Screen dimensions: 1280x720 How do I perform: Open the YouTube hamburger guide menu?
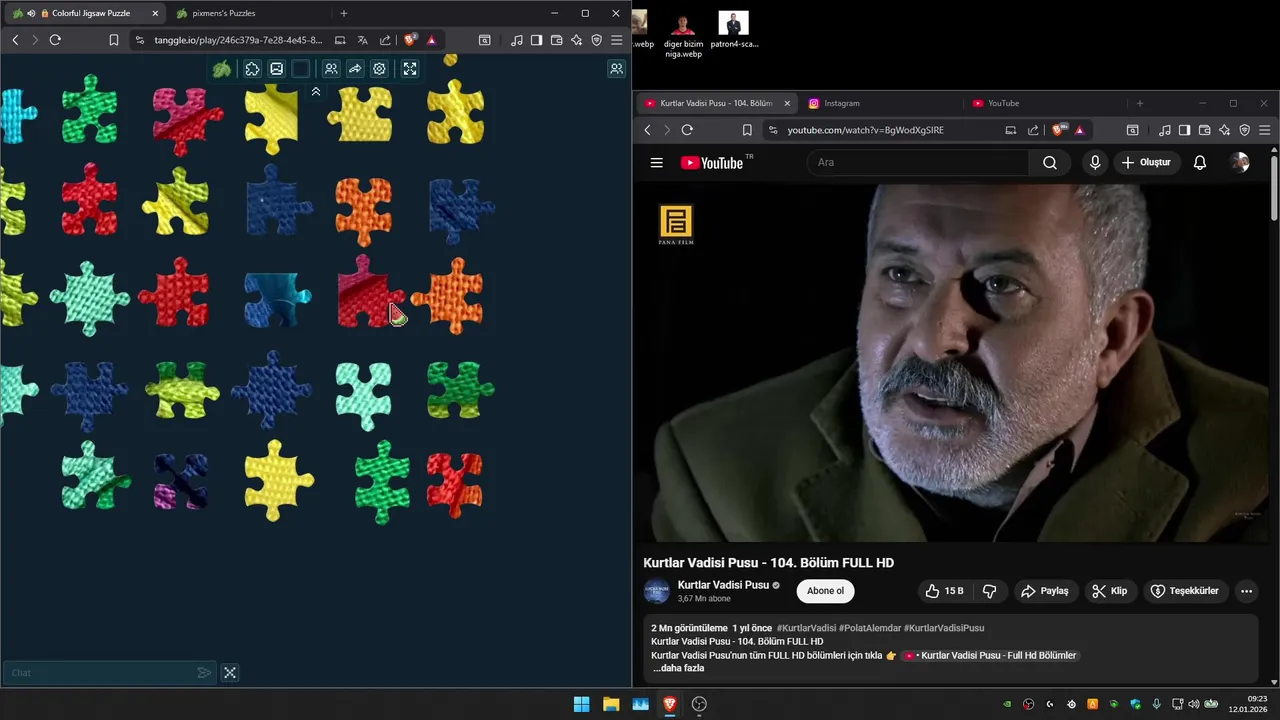point(657,163)
